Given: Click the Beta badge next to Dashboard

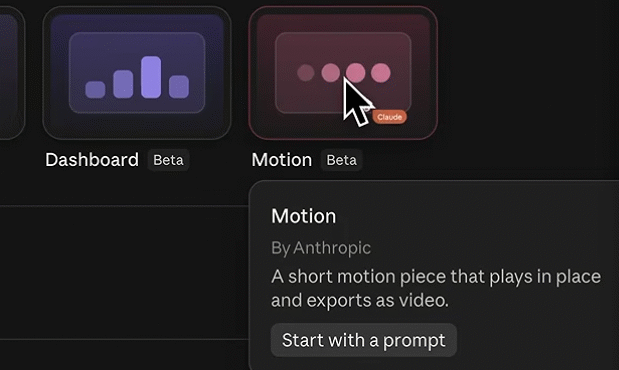Looking at the screenshot, I should 168,160.
